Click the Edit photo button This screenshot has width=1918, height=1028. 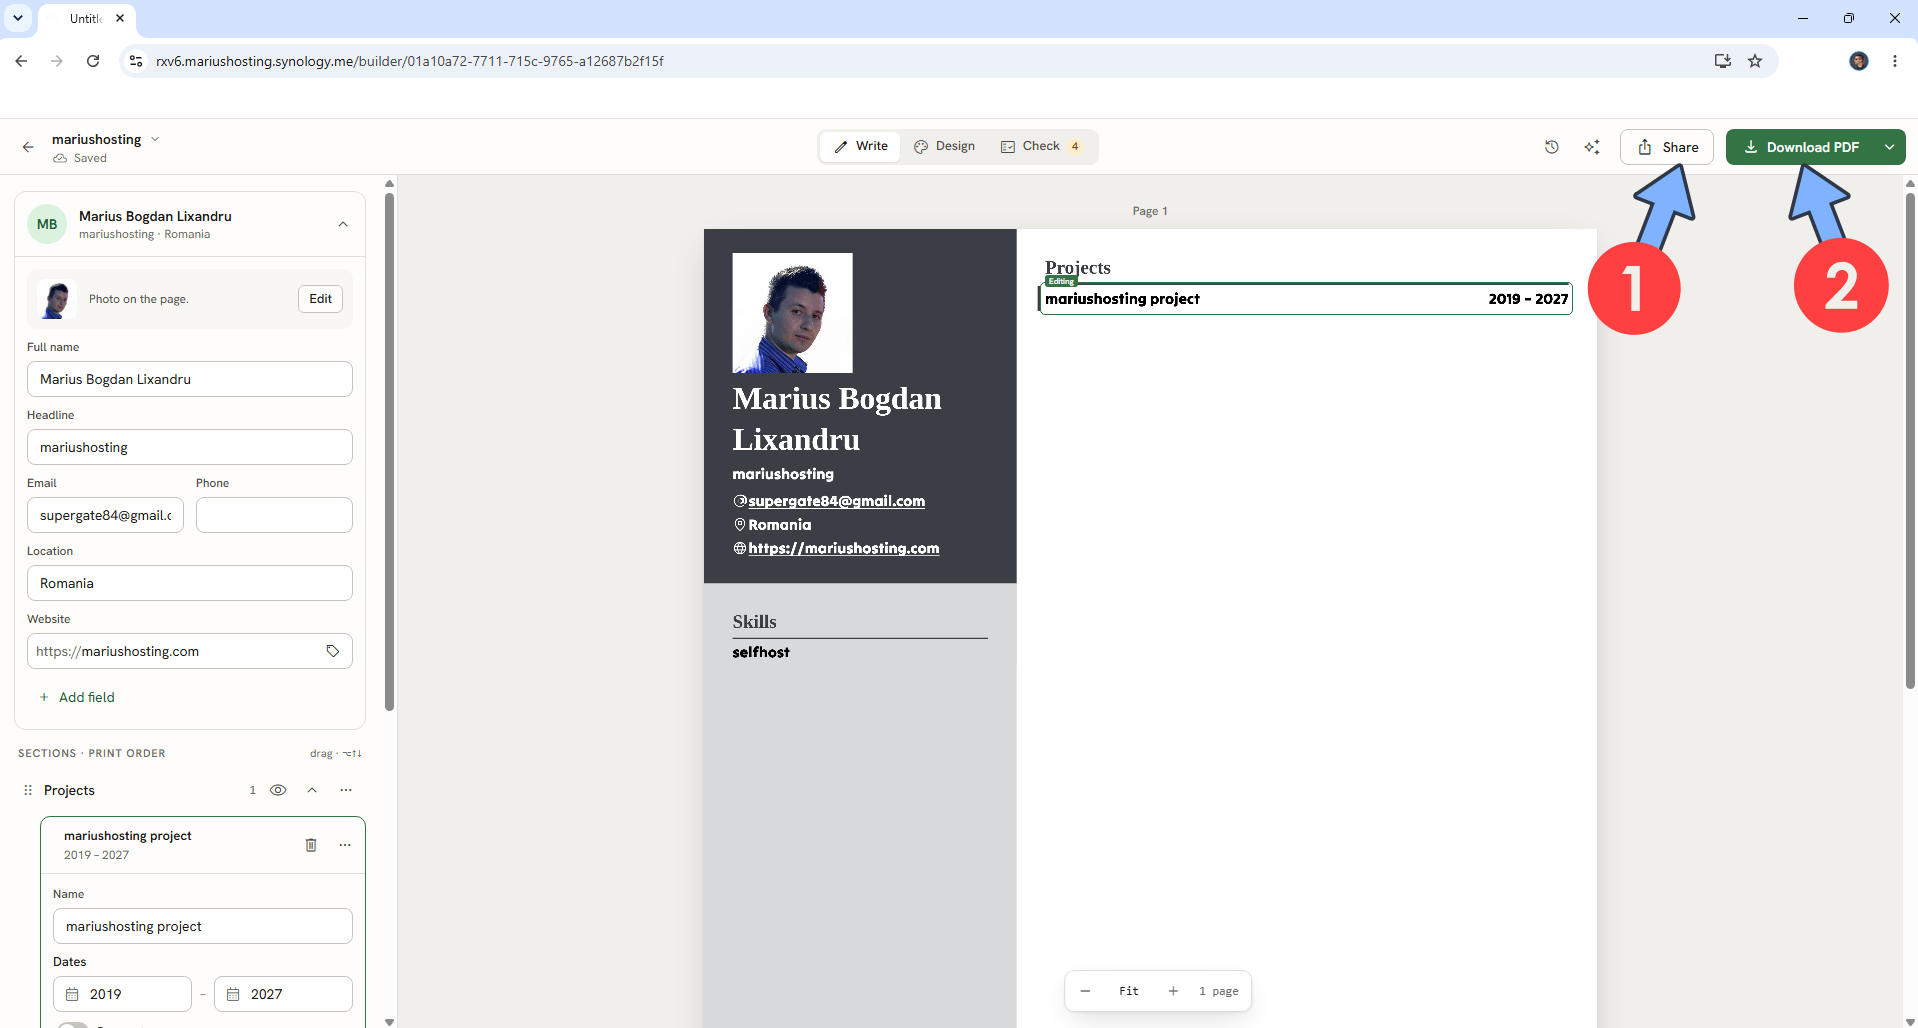320,299
